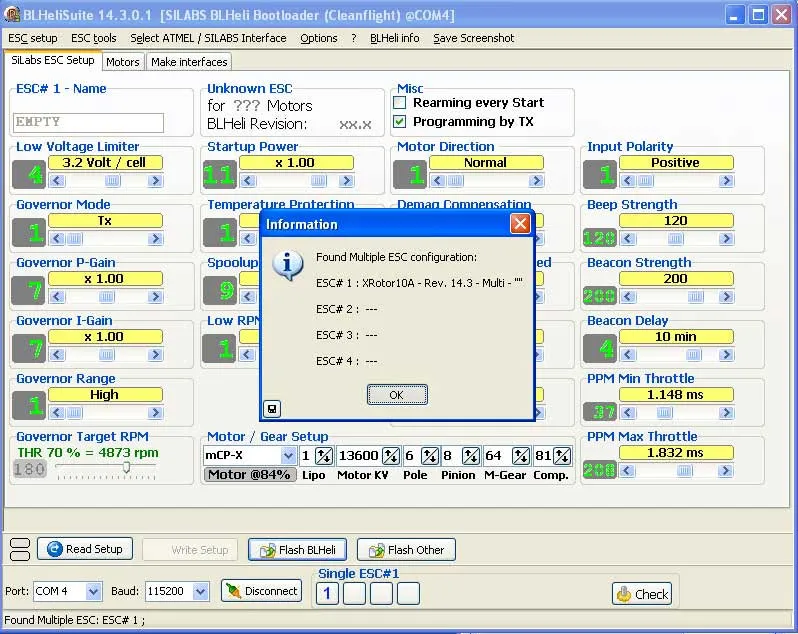Click the Motor KV stepper icon
798x634 pixels.
[x=391, y=456]
